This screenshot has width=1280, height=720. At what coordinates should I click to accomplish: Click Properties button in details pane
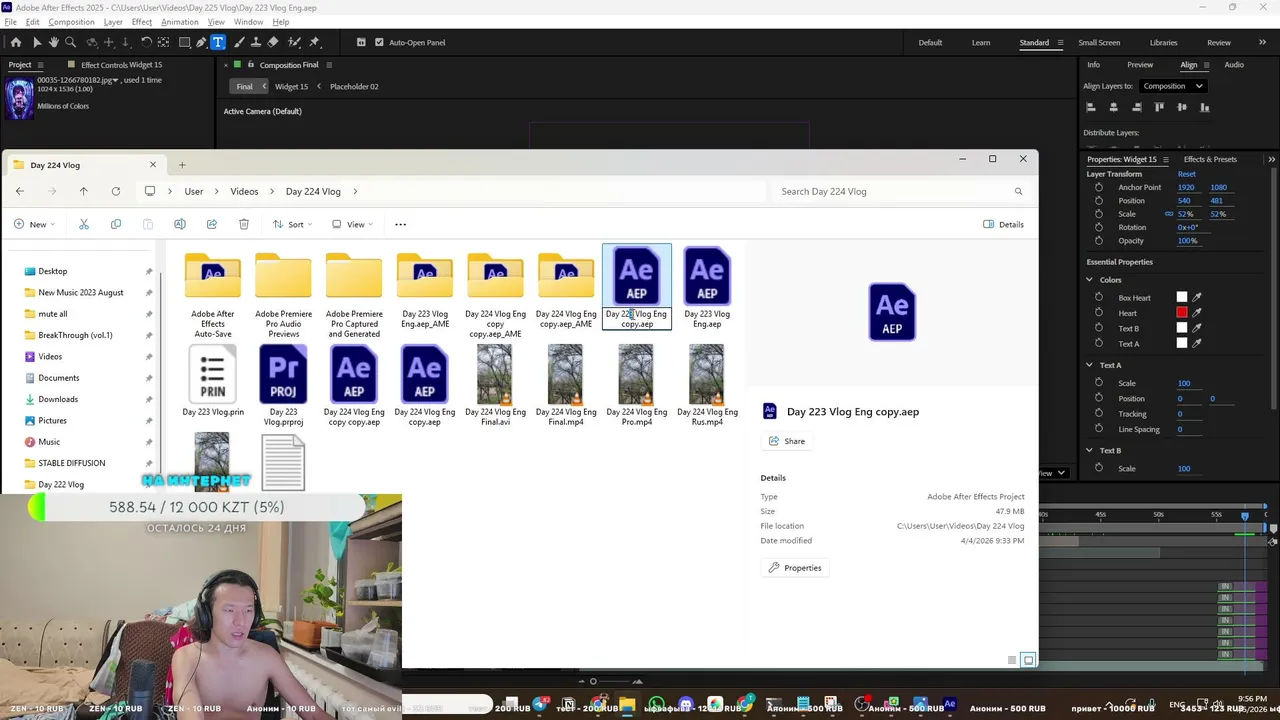pyautogui.click(x=795, y=568)
